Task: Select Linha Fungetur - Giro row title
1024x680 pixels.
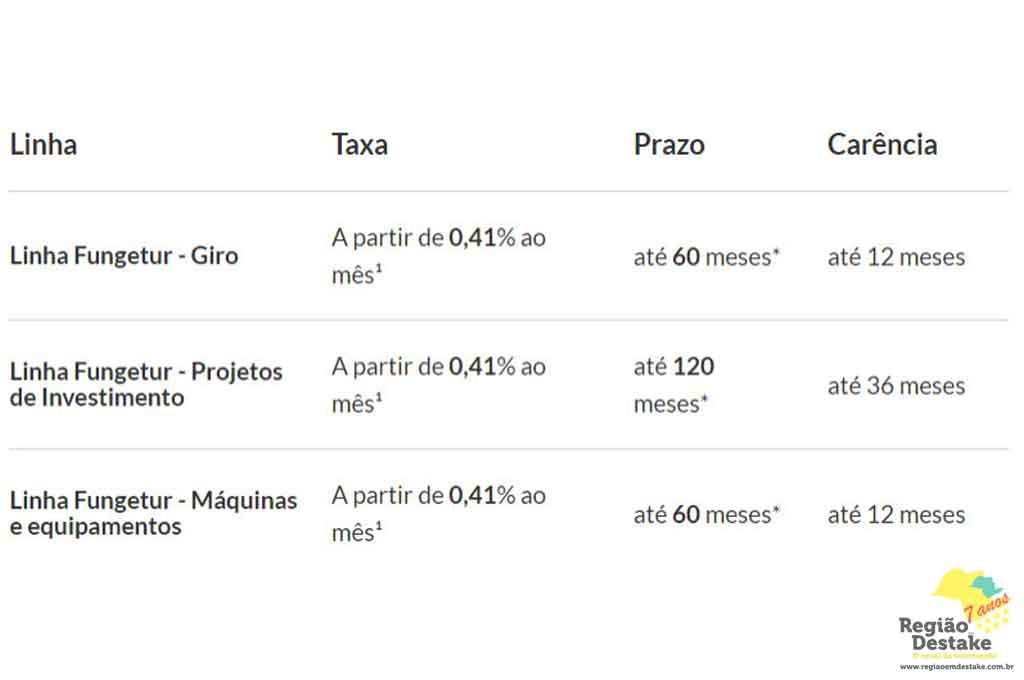Action: pyautogui.click(x=123, y=255)
